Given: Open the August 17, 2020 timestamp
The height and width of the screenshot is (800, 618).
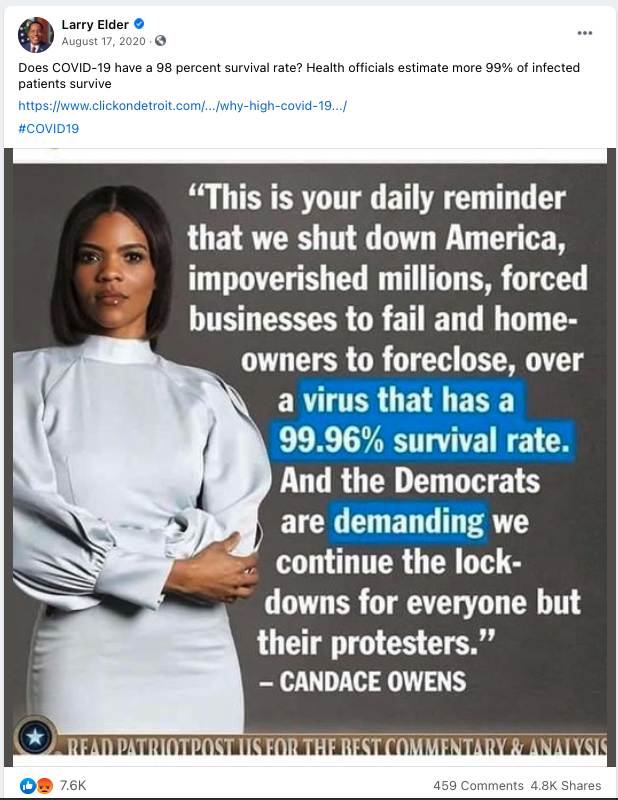Looking at the screenshot, I should [x=104, y=41].
